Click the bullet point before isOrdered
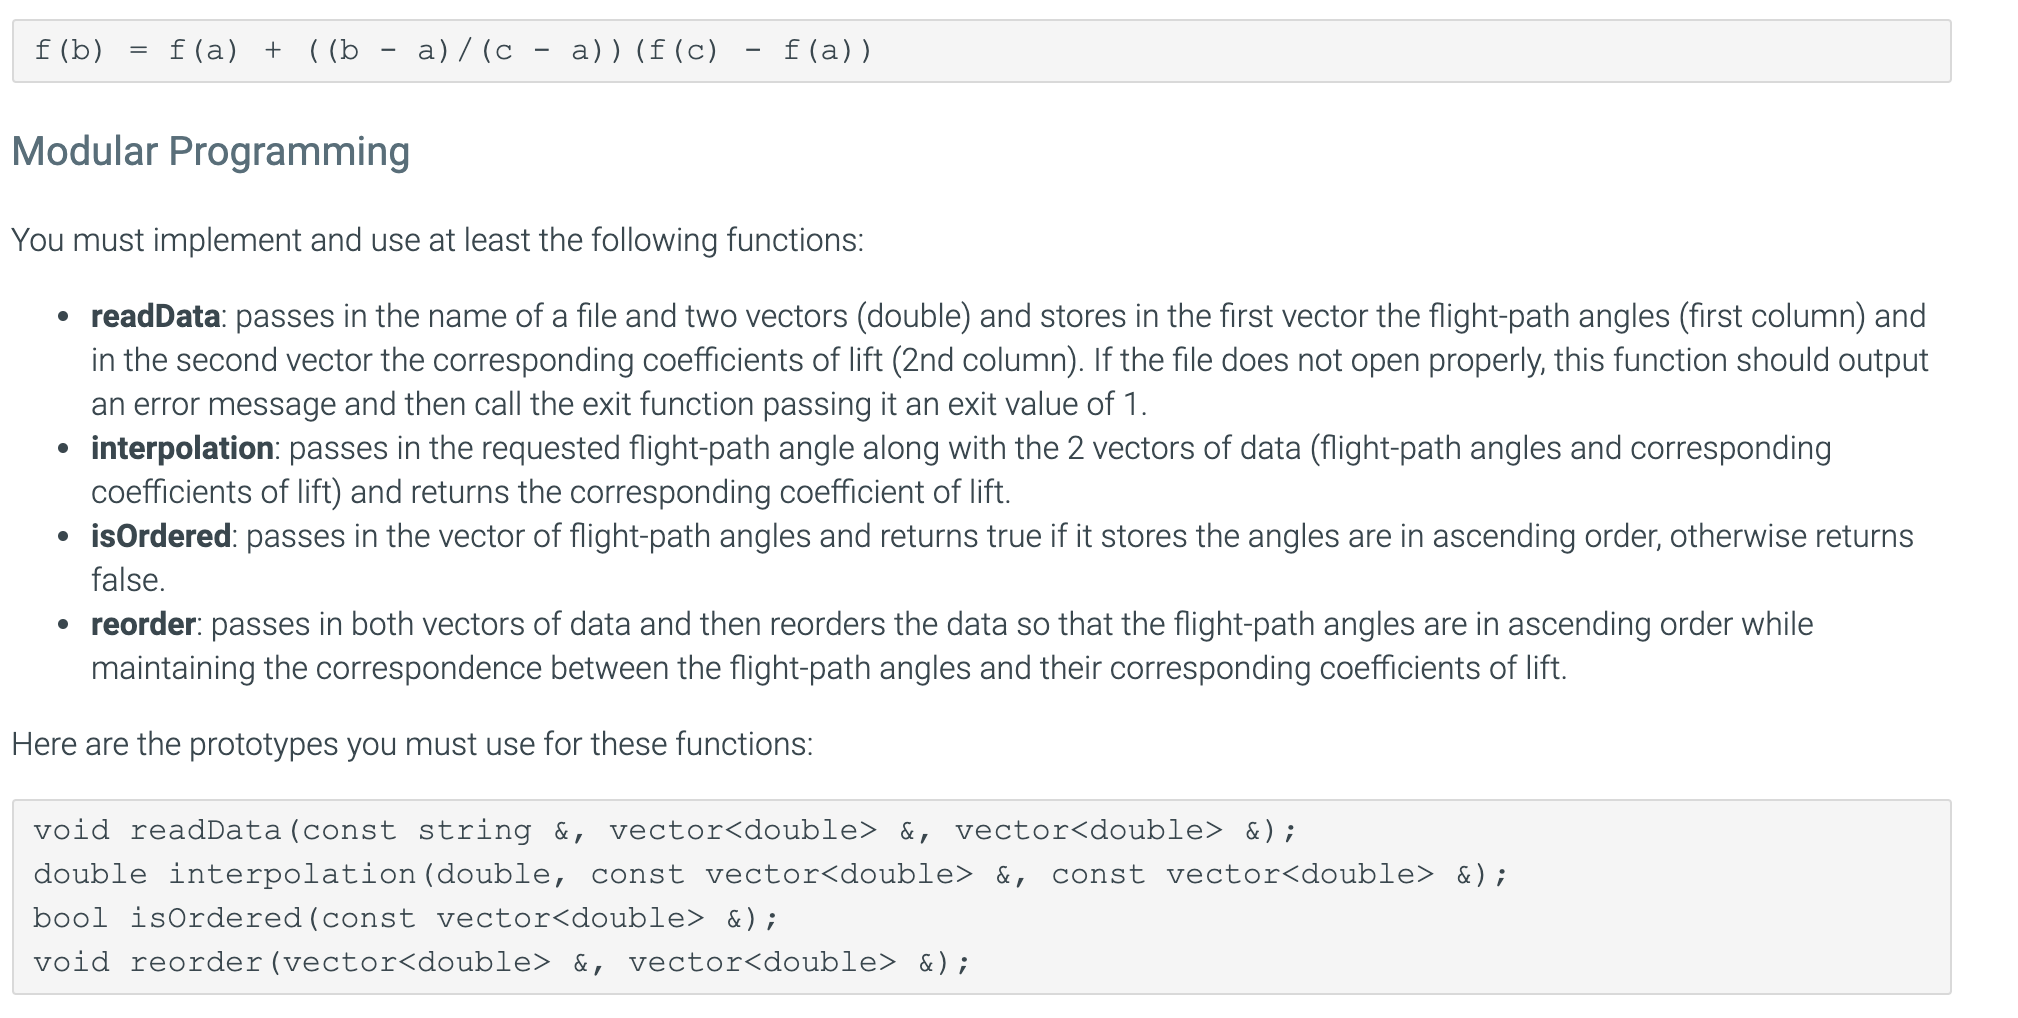Image resolution: width=2018 pixels, height=1018 pixels. pos(63,537)
